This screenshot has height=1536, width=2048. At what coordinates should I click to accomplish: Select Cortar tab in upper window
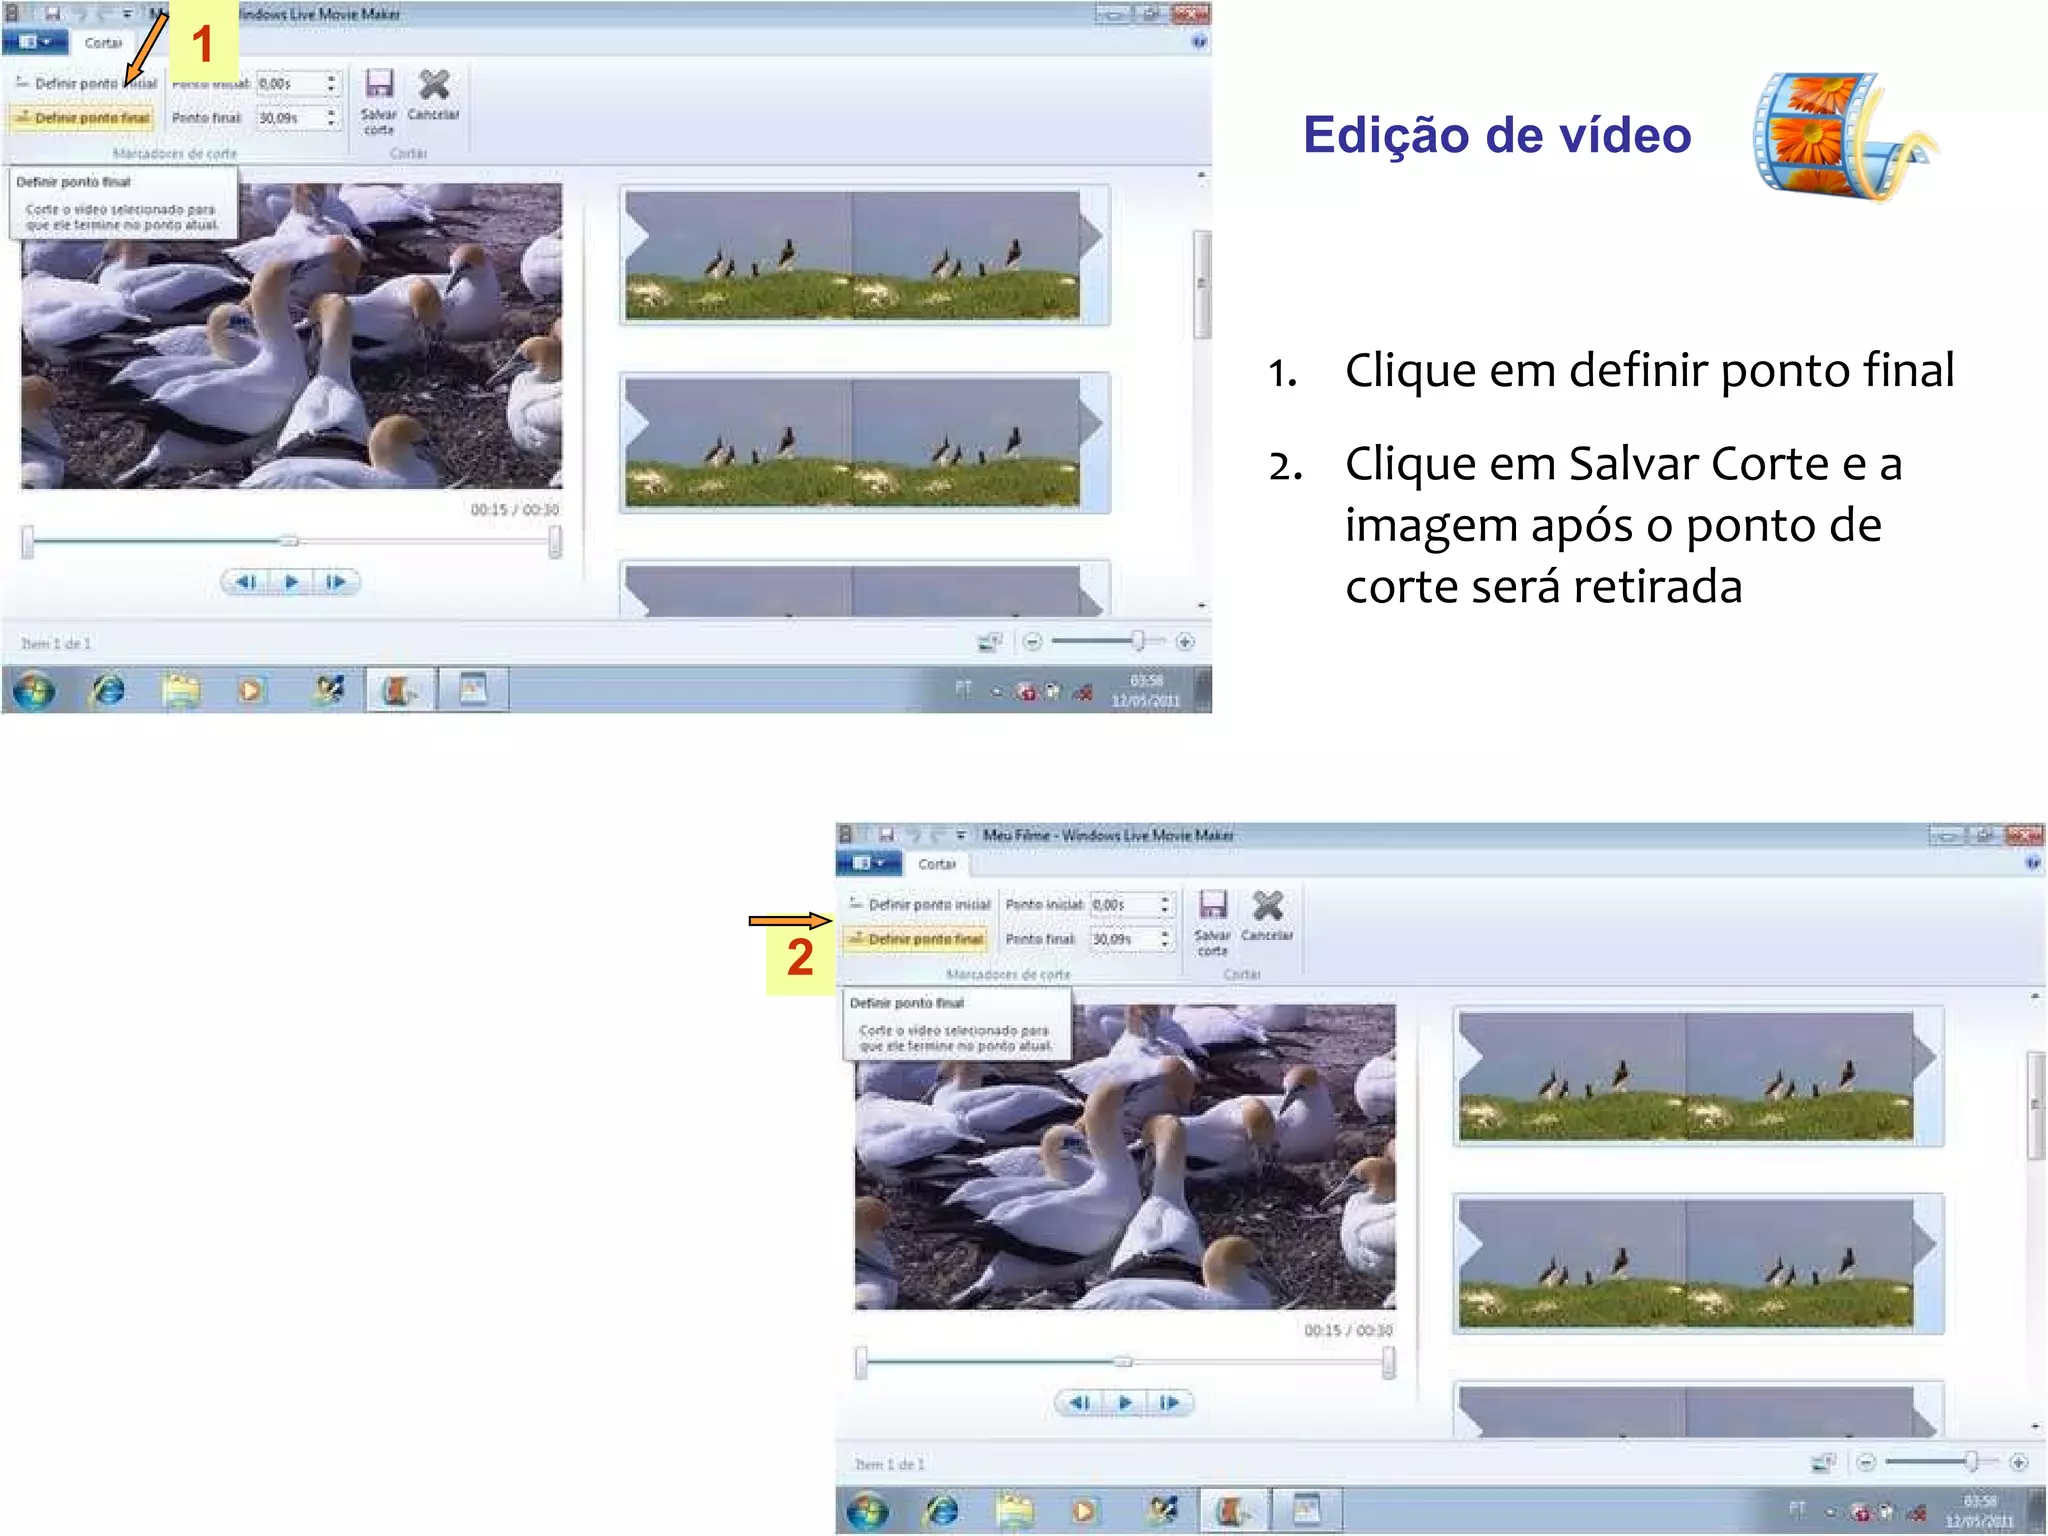[x=103, y=43]
